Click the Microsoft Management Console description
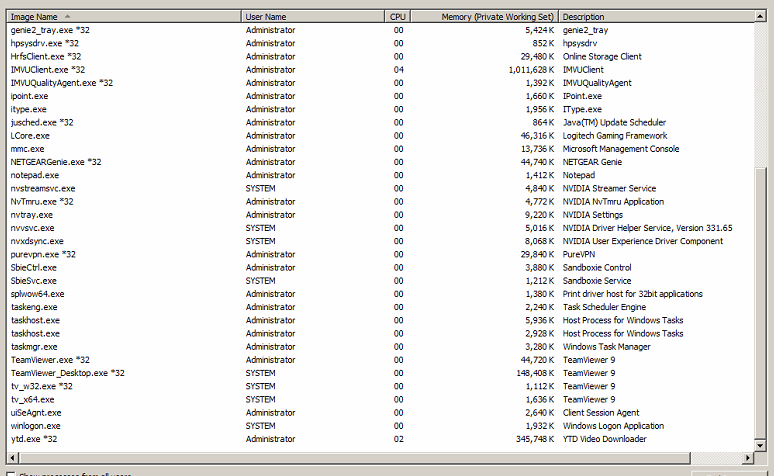This screenshot has width=774, height=476. pos(620,149)
